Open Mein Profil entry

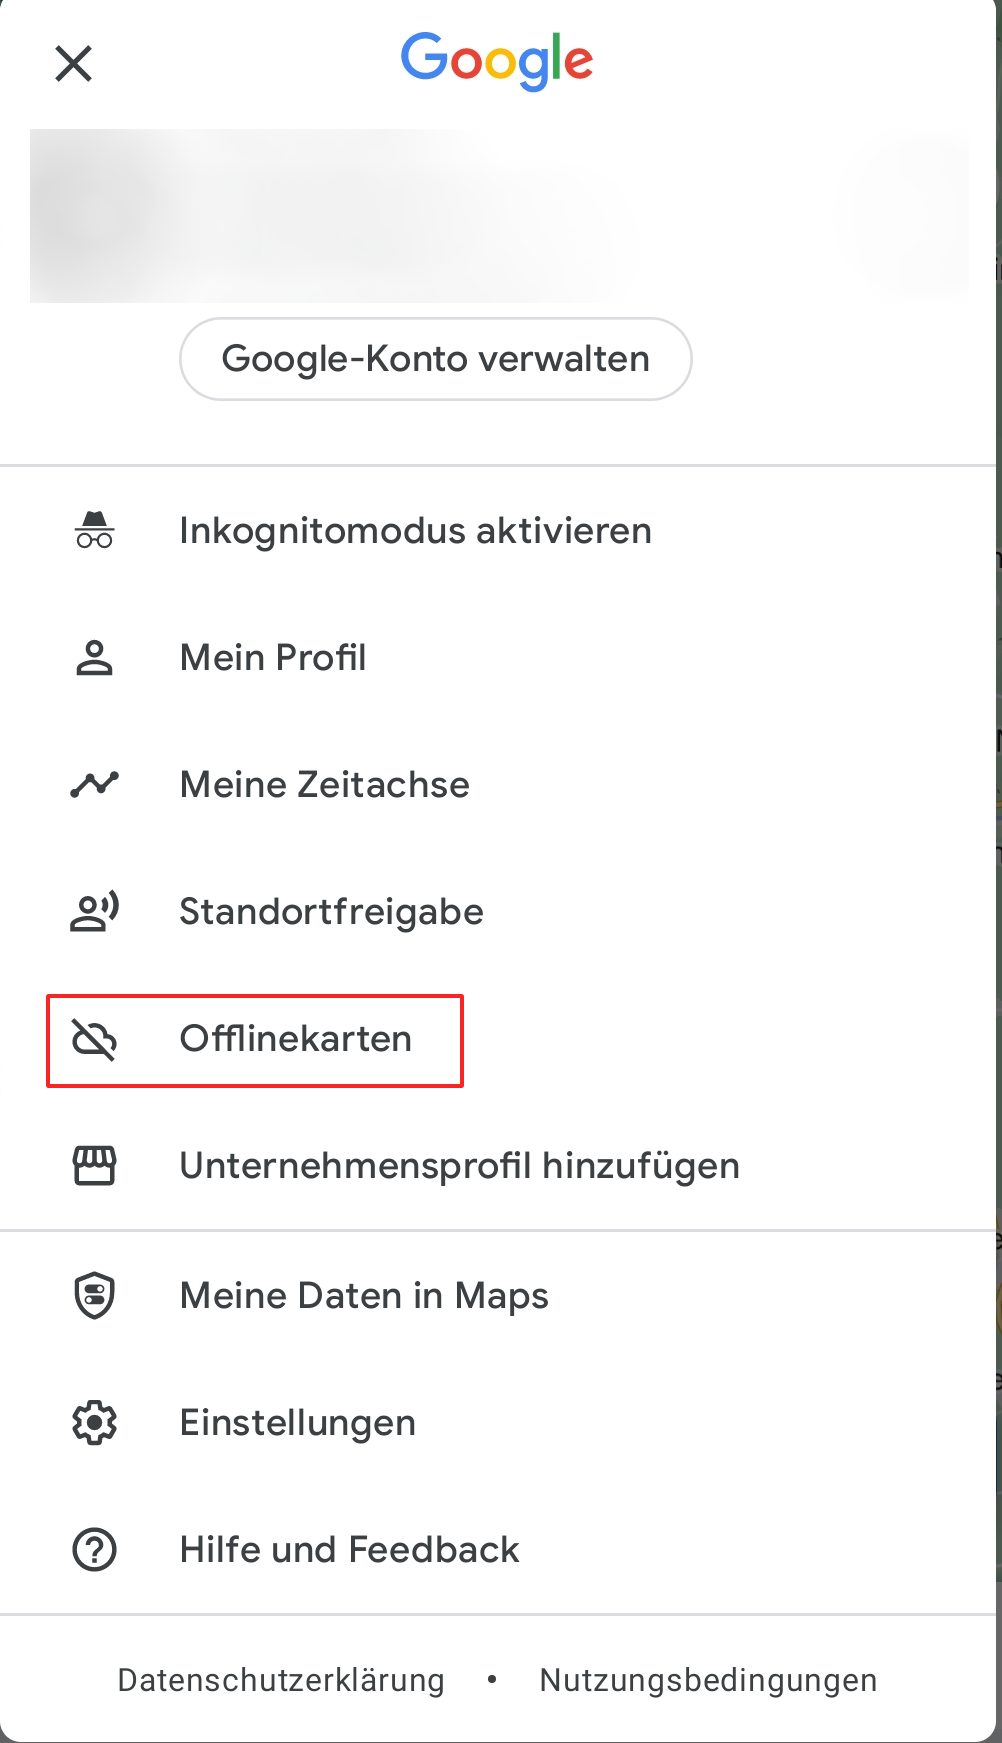click(x=500, y=658)
